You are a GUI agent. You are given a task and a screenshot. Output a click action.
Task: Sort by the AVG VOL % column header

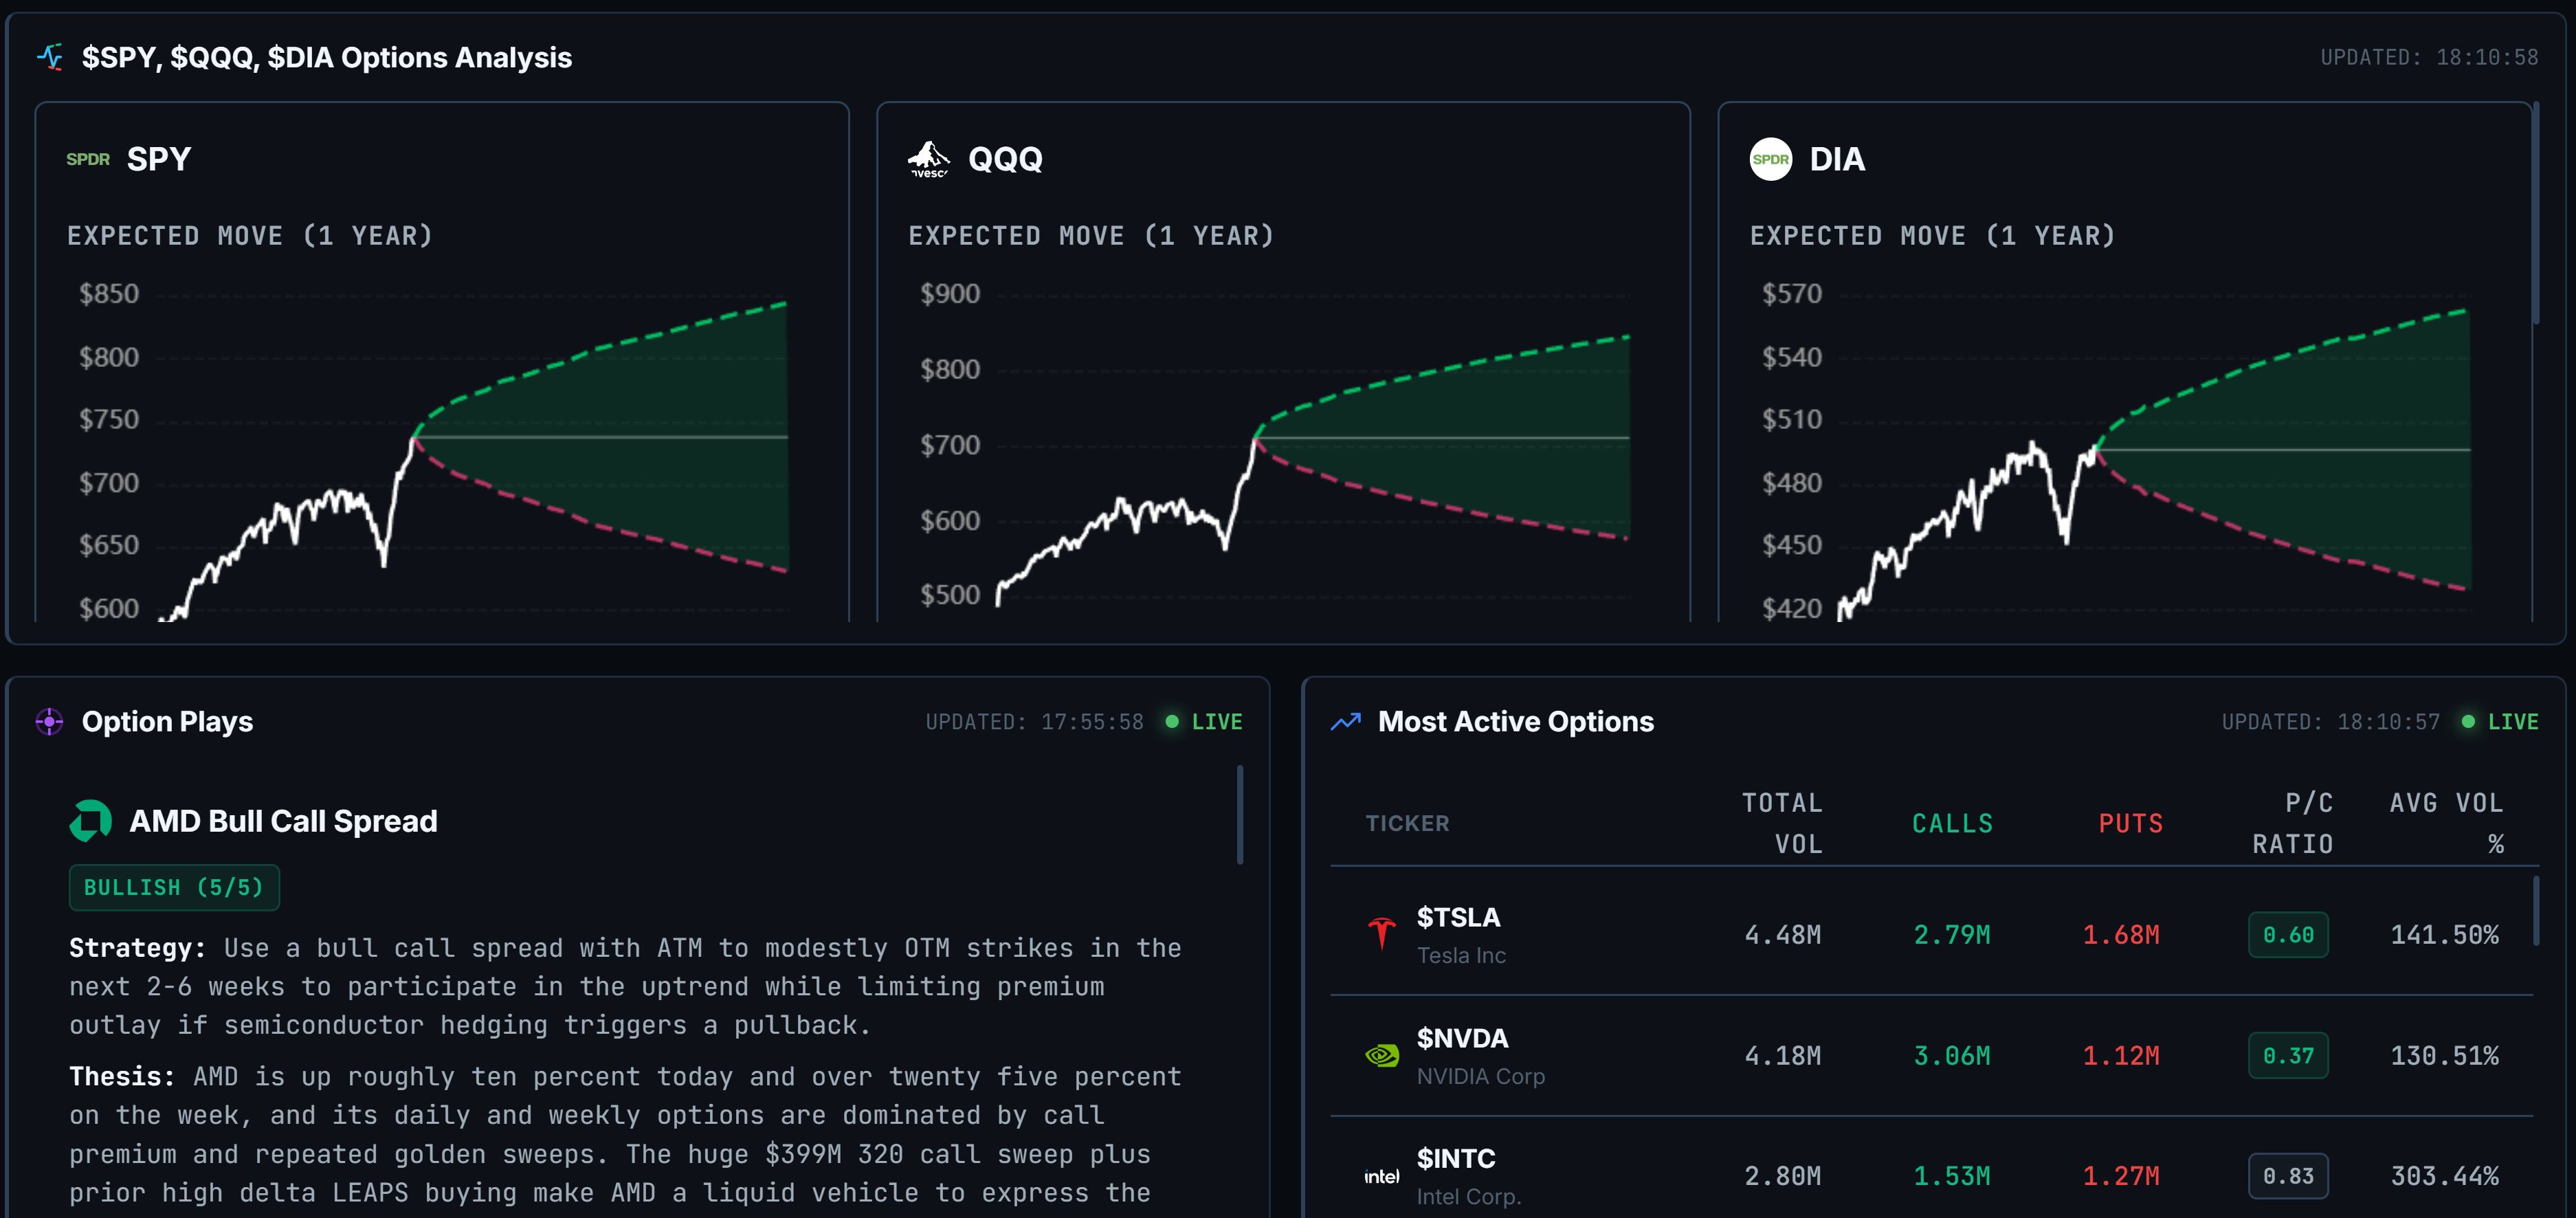point(2446,823)
